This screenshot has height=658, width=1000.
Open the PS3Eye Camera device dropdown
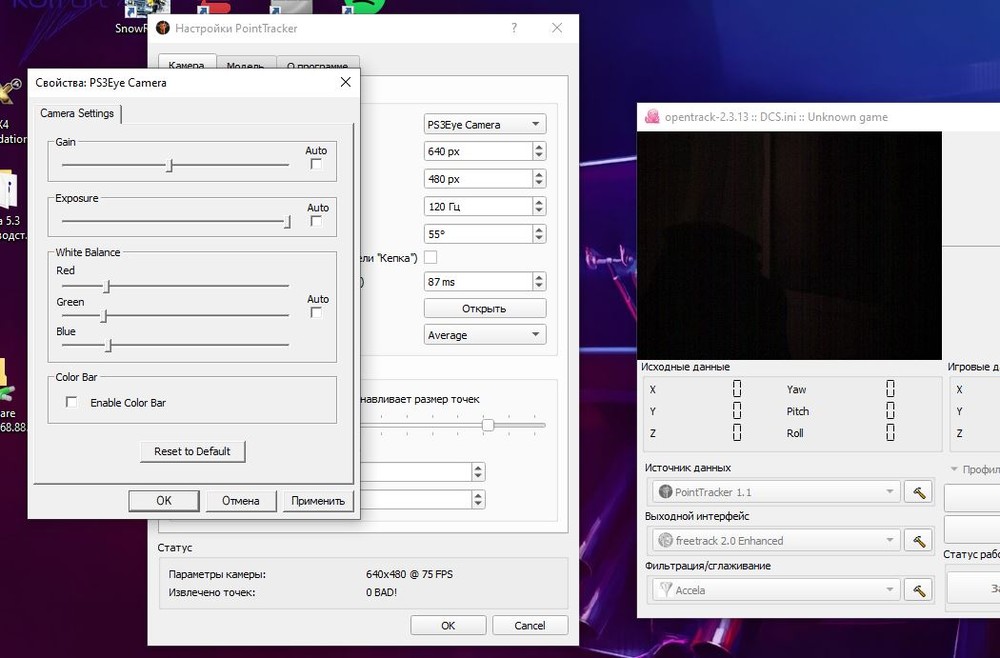pos(485,125)
